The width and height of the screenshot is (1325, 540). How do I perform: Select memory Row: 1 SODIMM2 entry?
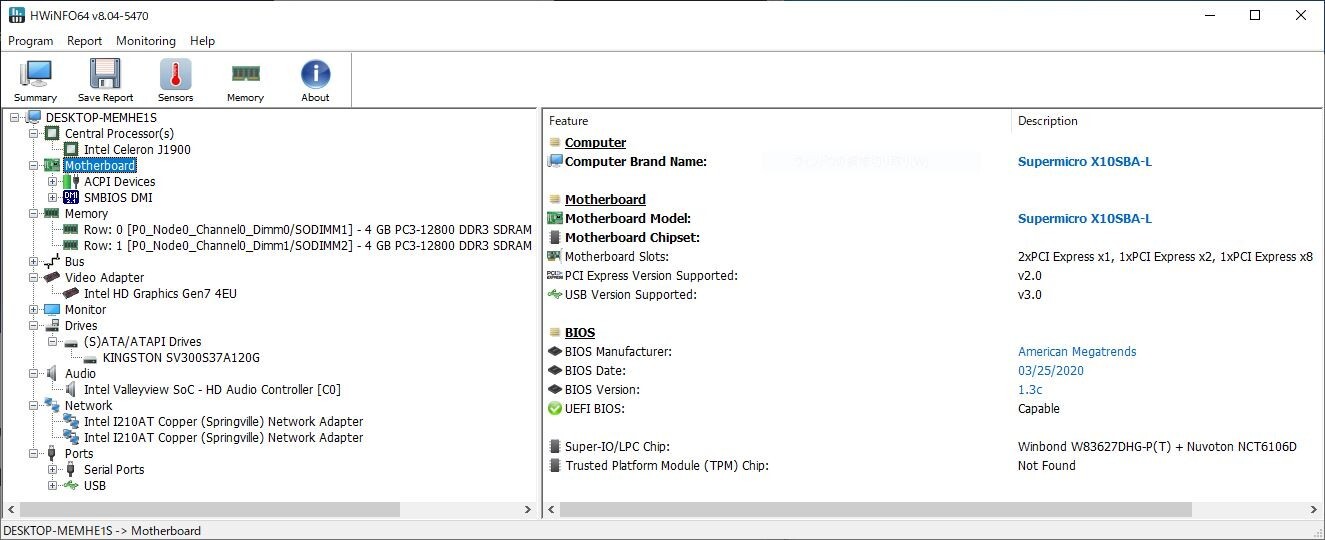coord(307,245)
